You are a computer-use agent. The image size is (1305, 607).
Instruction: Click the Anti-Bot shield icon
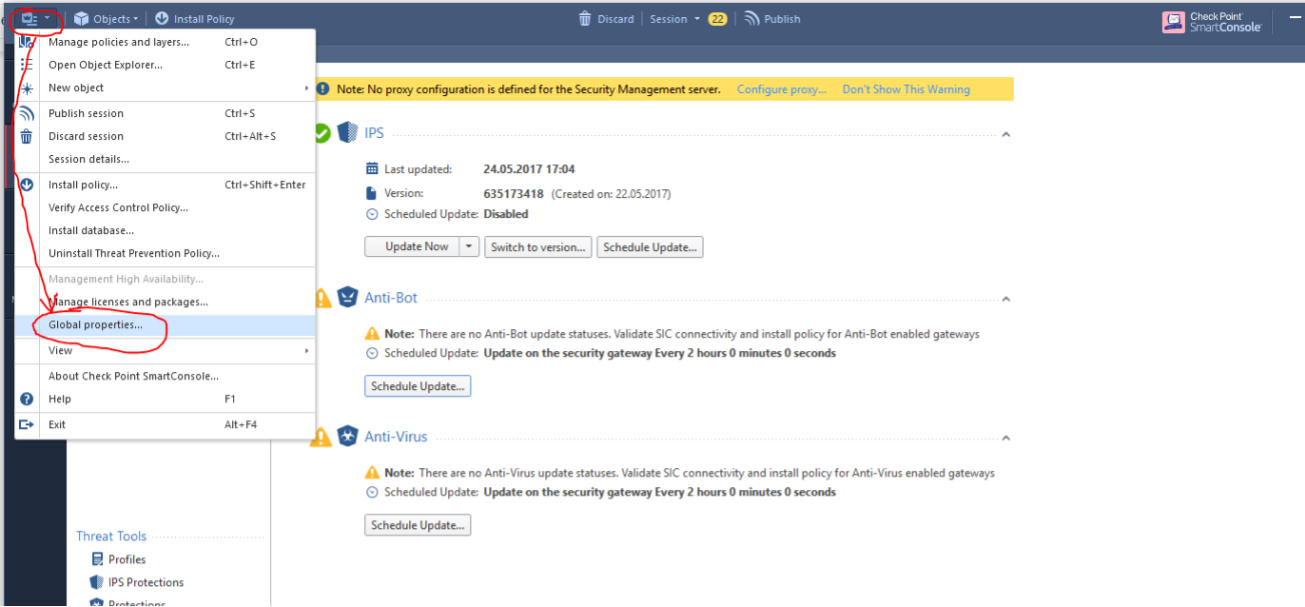[347, 297]
